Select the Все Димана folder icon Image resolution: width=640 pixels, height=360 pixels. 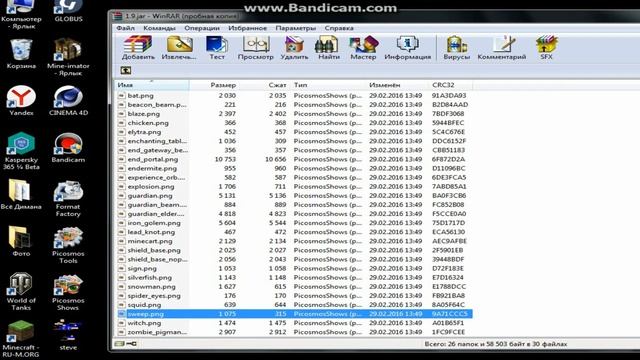(x=21, y=194)
